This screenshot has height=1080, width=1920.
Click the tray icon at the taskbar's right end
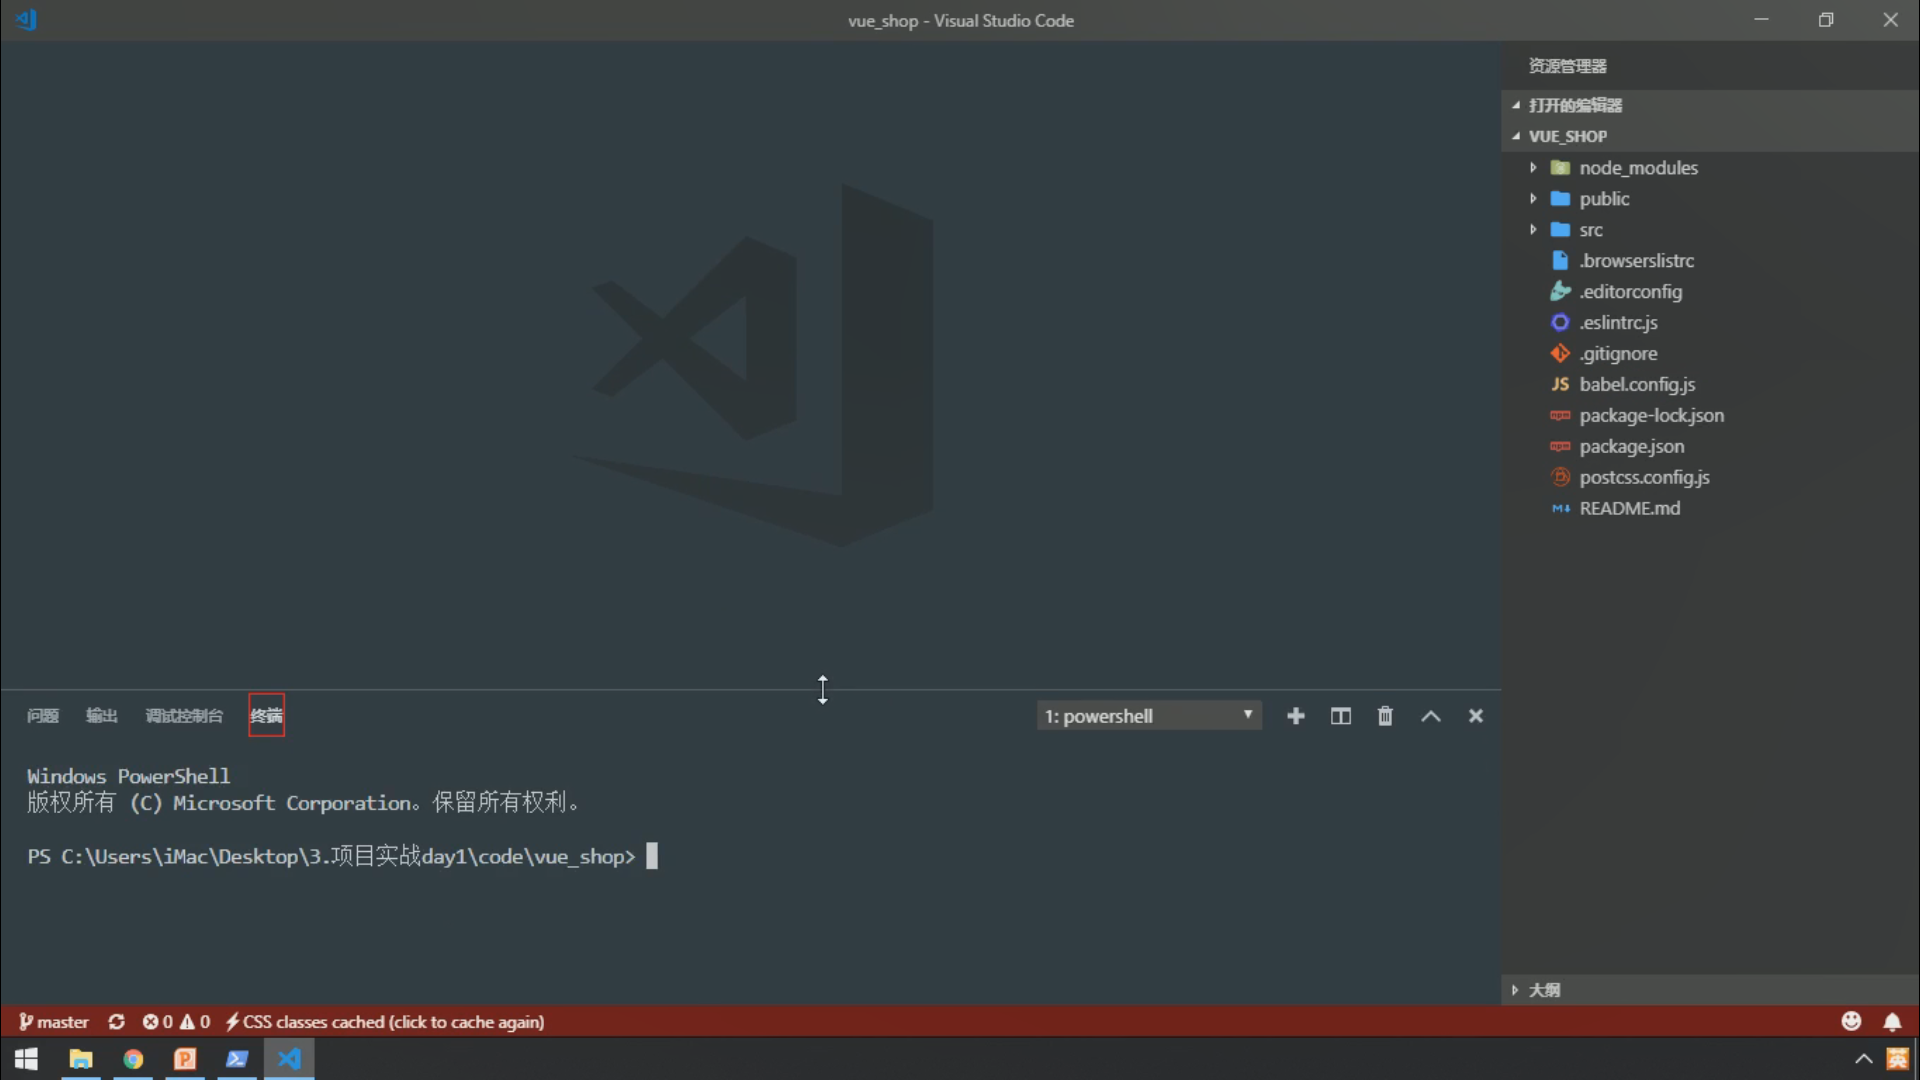[x=1898, y=1059]
